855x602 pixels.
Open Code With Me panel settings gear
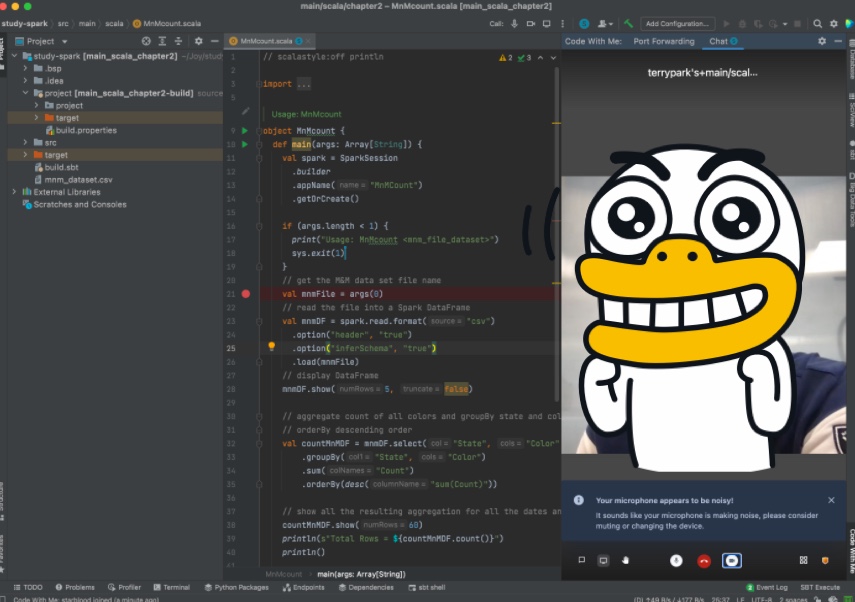pyautogui.click(x=822, y=41)
